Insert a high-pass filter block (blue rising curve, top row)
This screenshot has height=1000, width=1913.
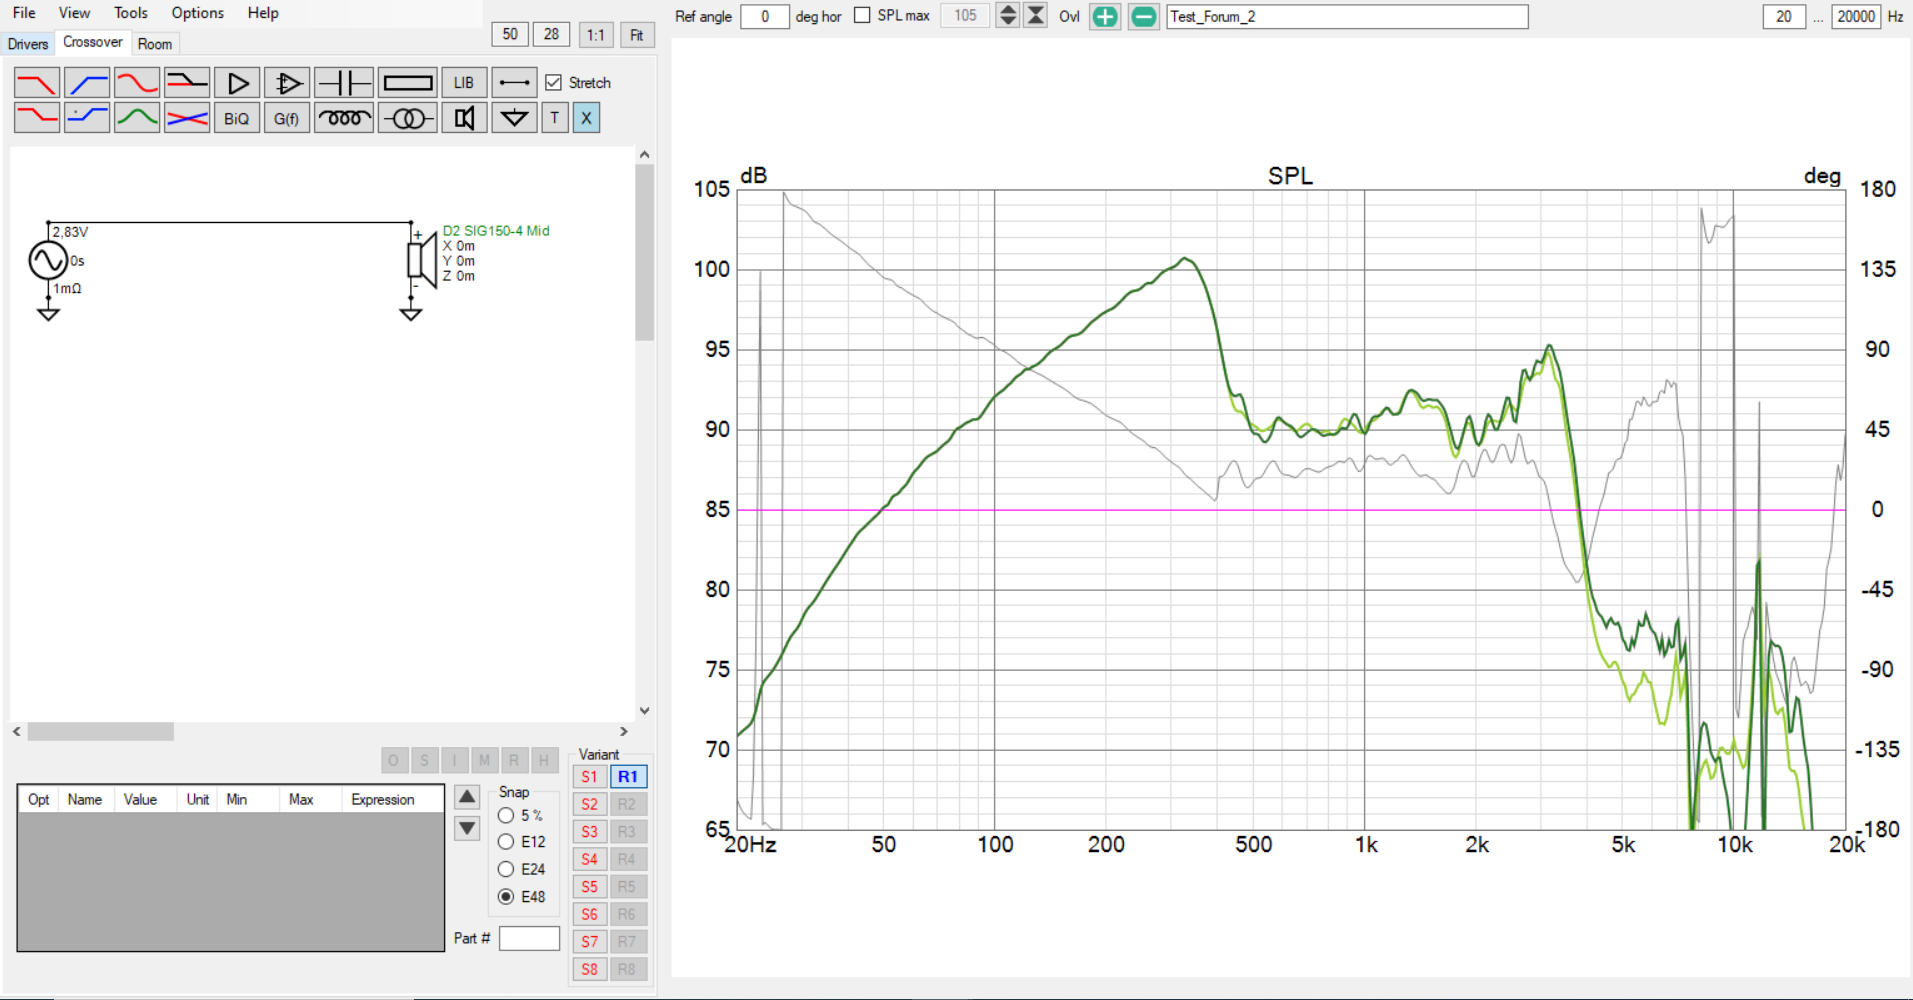tap(87, 82)
